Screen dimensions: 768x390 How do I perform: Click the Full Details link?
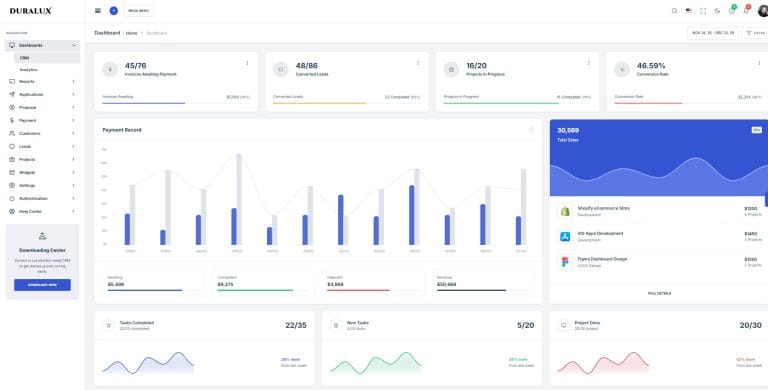tap(659, 293)
